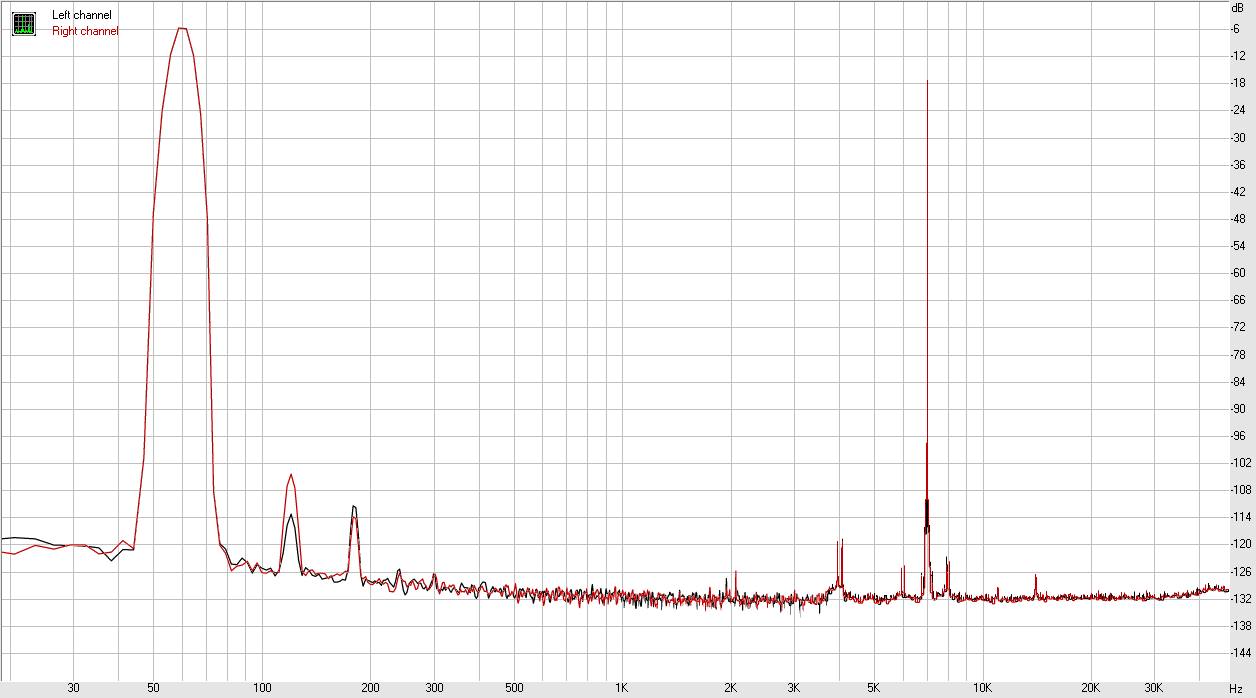Click the 500 frequency axis label

(x=514, y=688)
